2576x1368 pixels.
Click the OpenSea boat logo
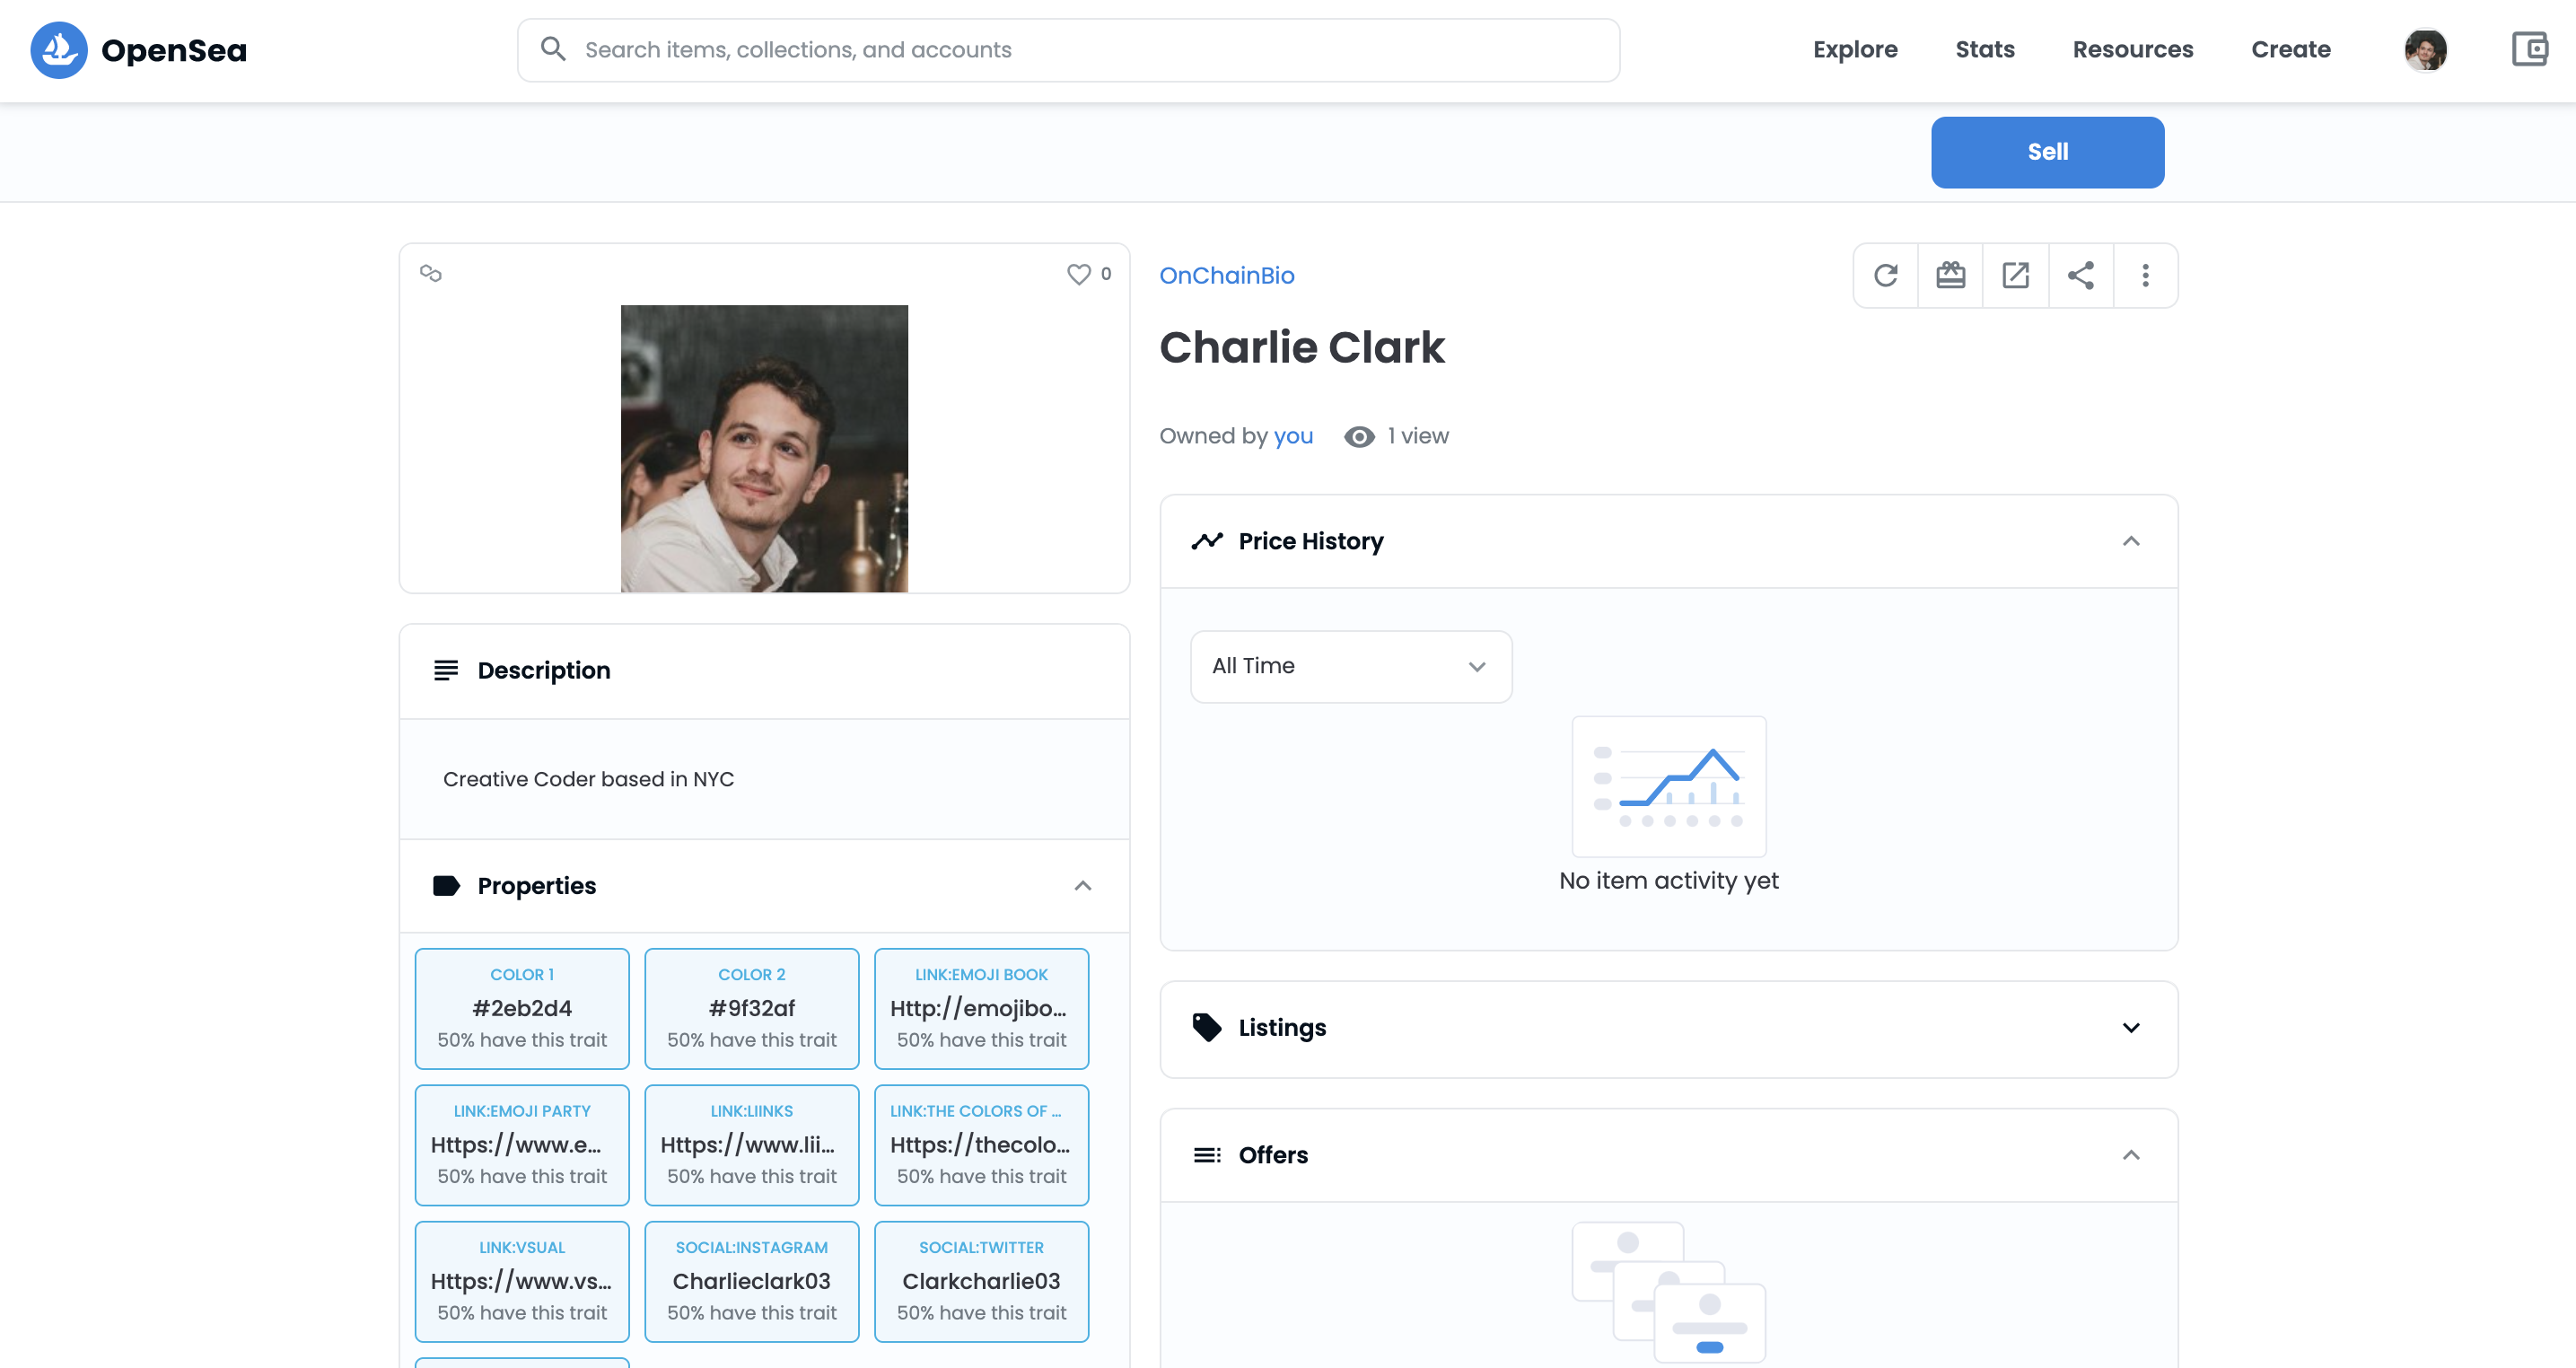(61, 49)
